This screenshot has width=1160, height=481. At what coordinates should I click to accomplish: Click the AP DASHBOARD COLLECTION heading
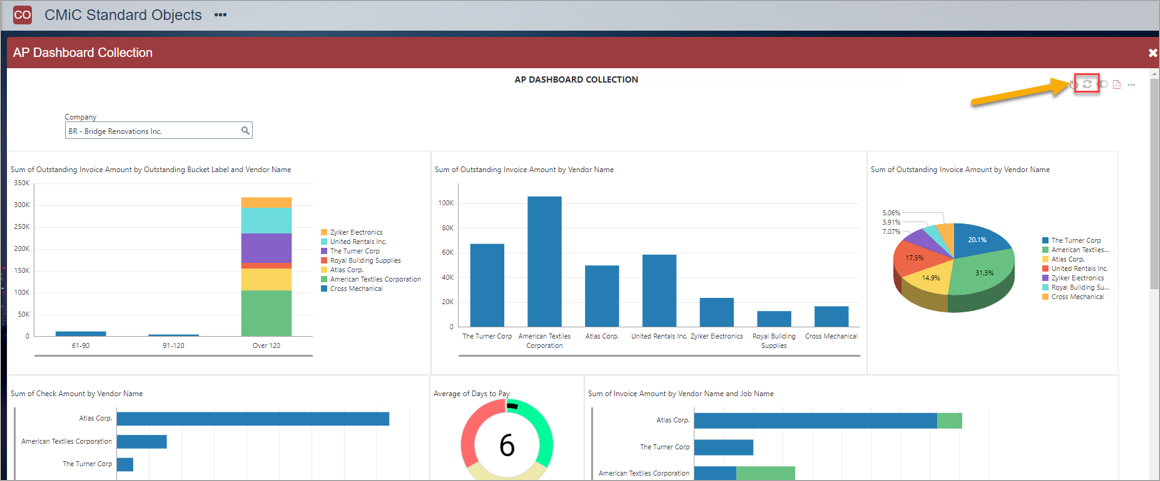576,79
